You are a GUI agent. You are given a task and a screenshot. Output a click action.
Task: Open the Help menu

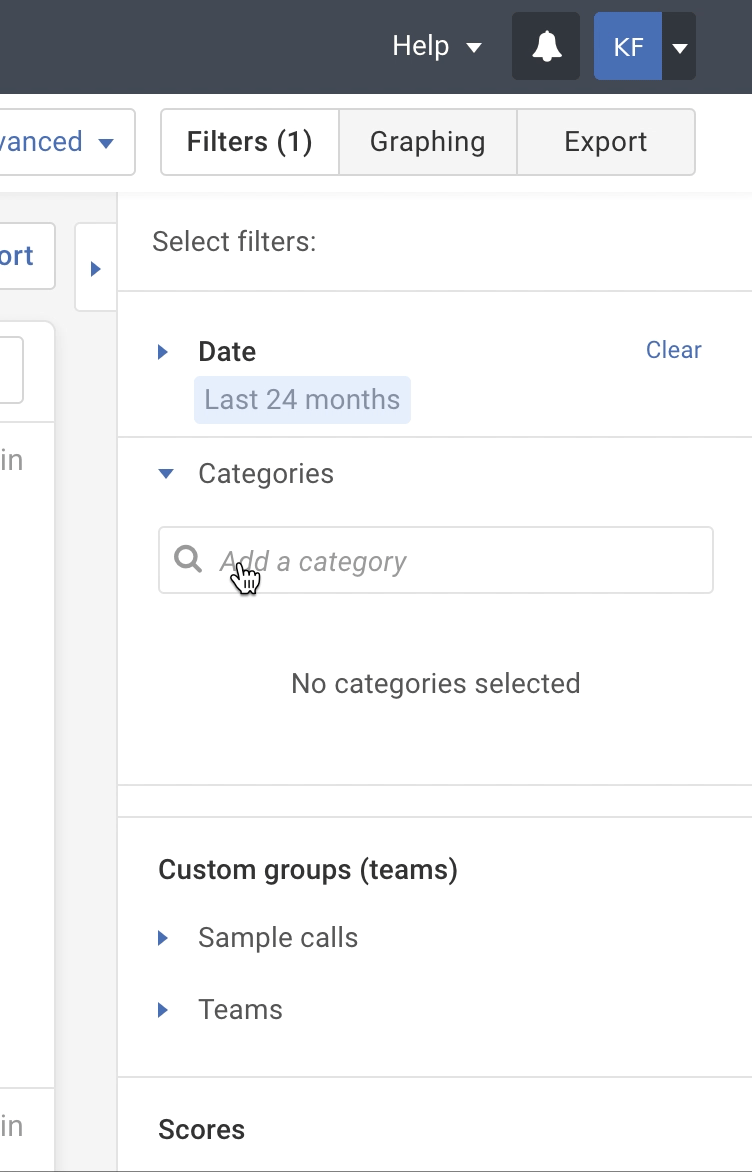[437, 46]
